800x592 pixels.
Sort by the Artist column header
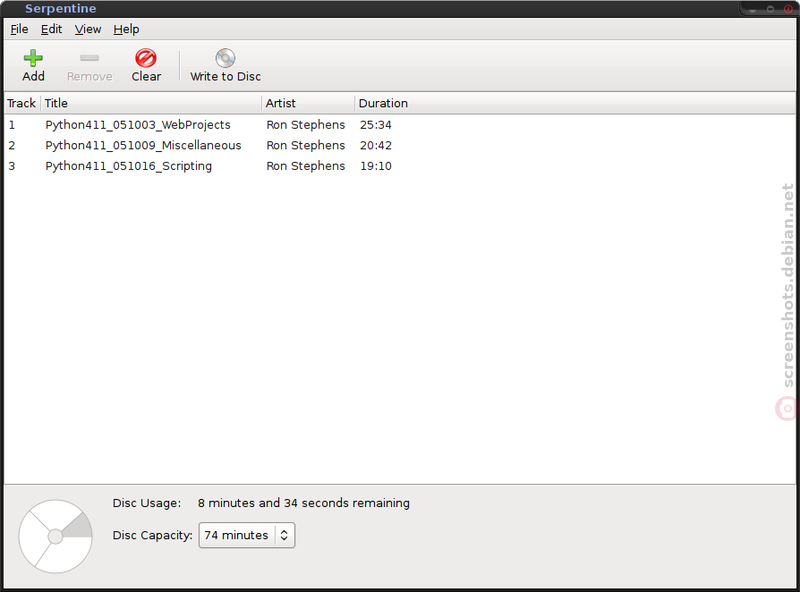tap(308, 104)
